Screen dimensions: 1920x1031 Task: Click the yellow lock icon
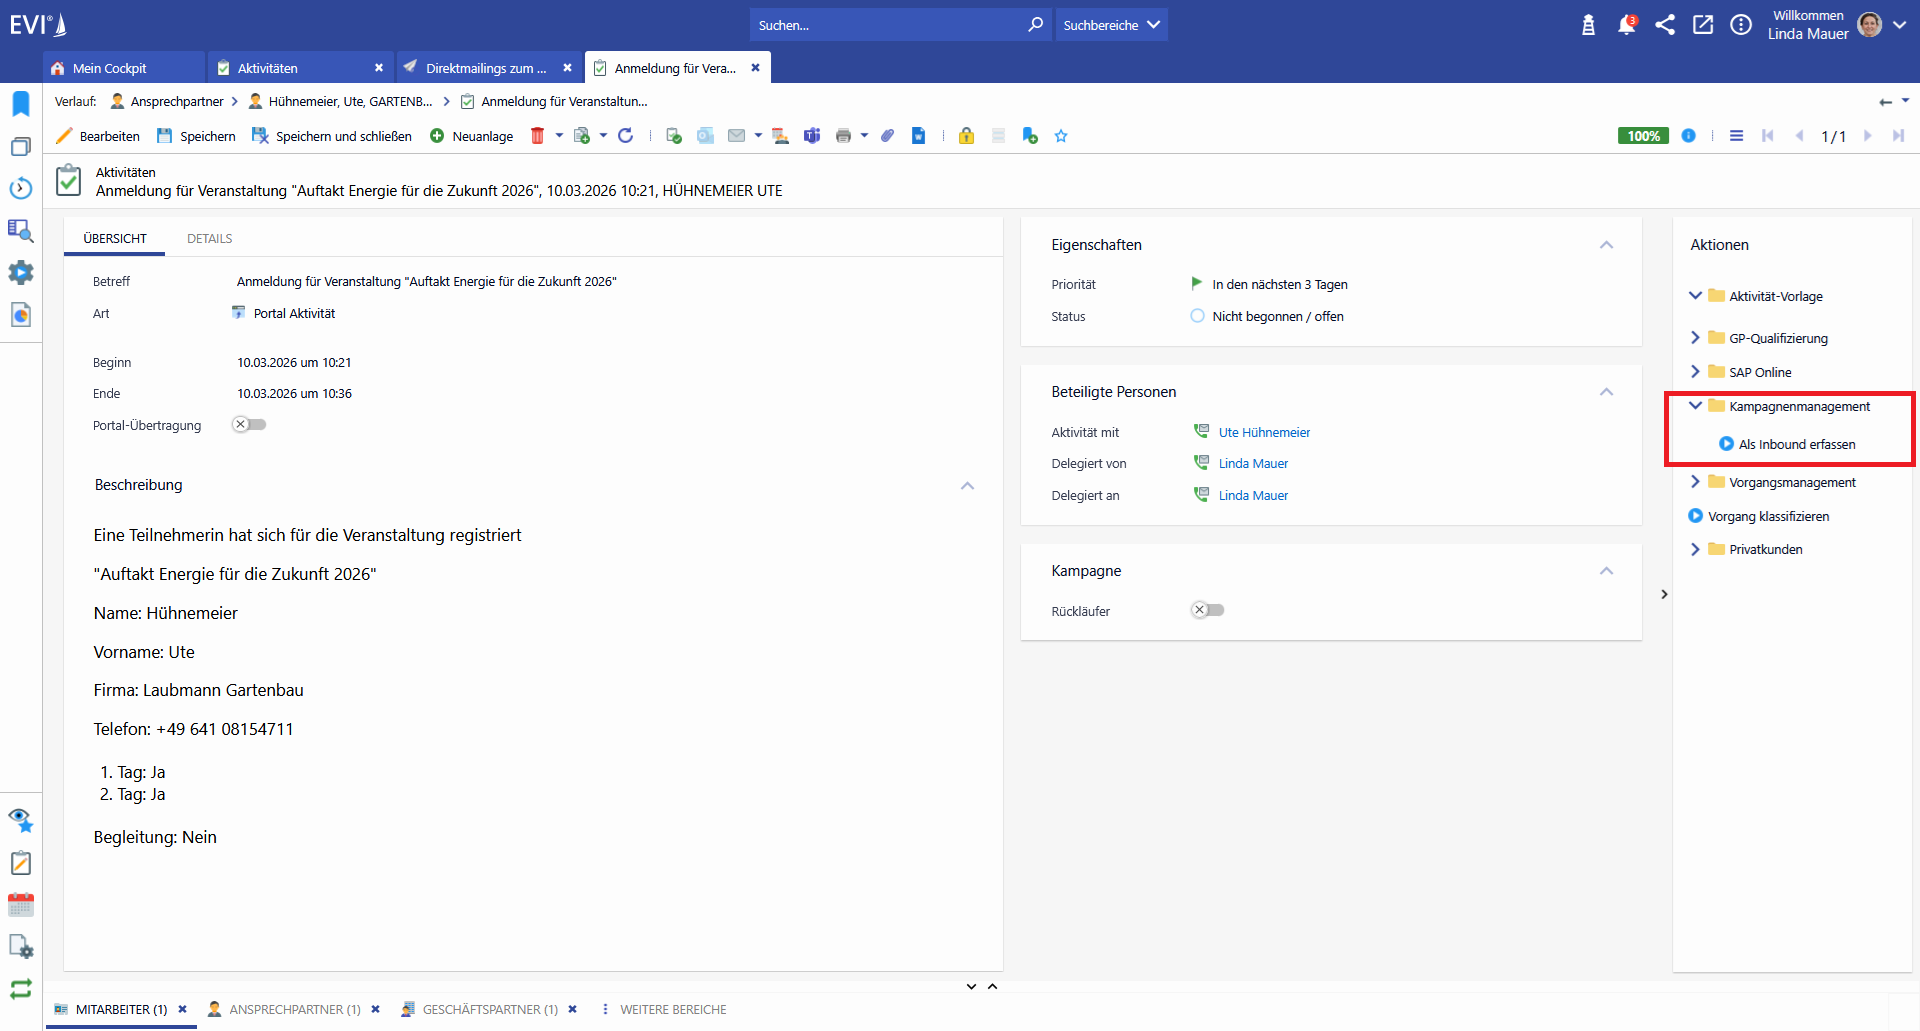pos(966,136)
